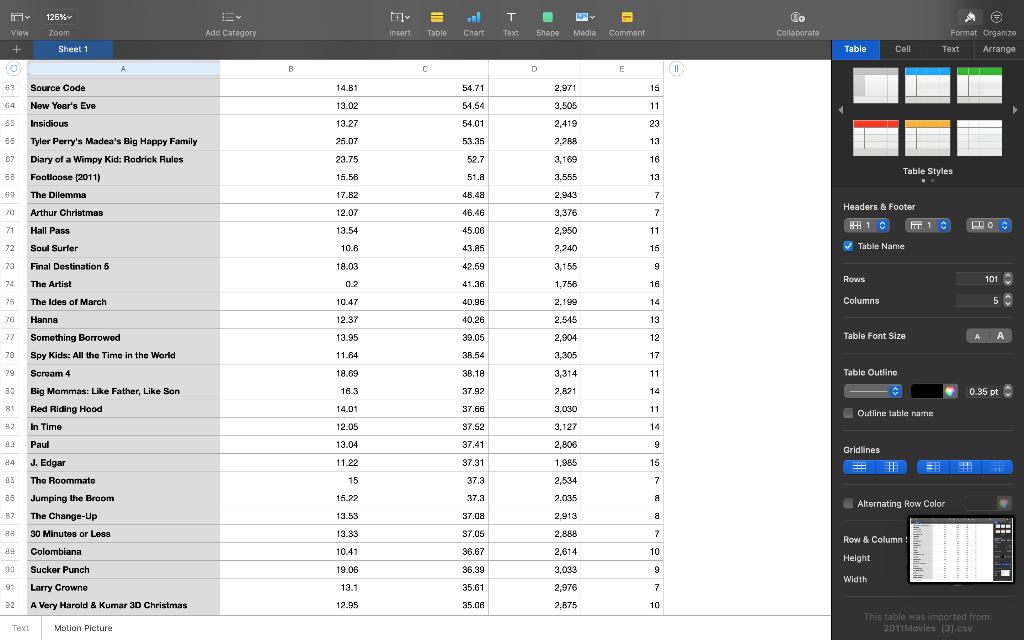The width and height of the screenshot is (1024, 640).
Task: Click the Motion Picture formula bar text
Action: [x=83, y=628]
